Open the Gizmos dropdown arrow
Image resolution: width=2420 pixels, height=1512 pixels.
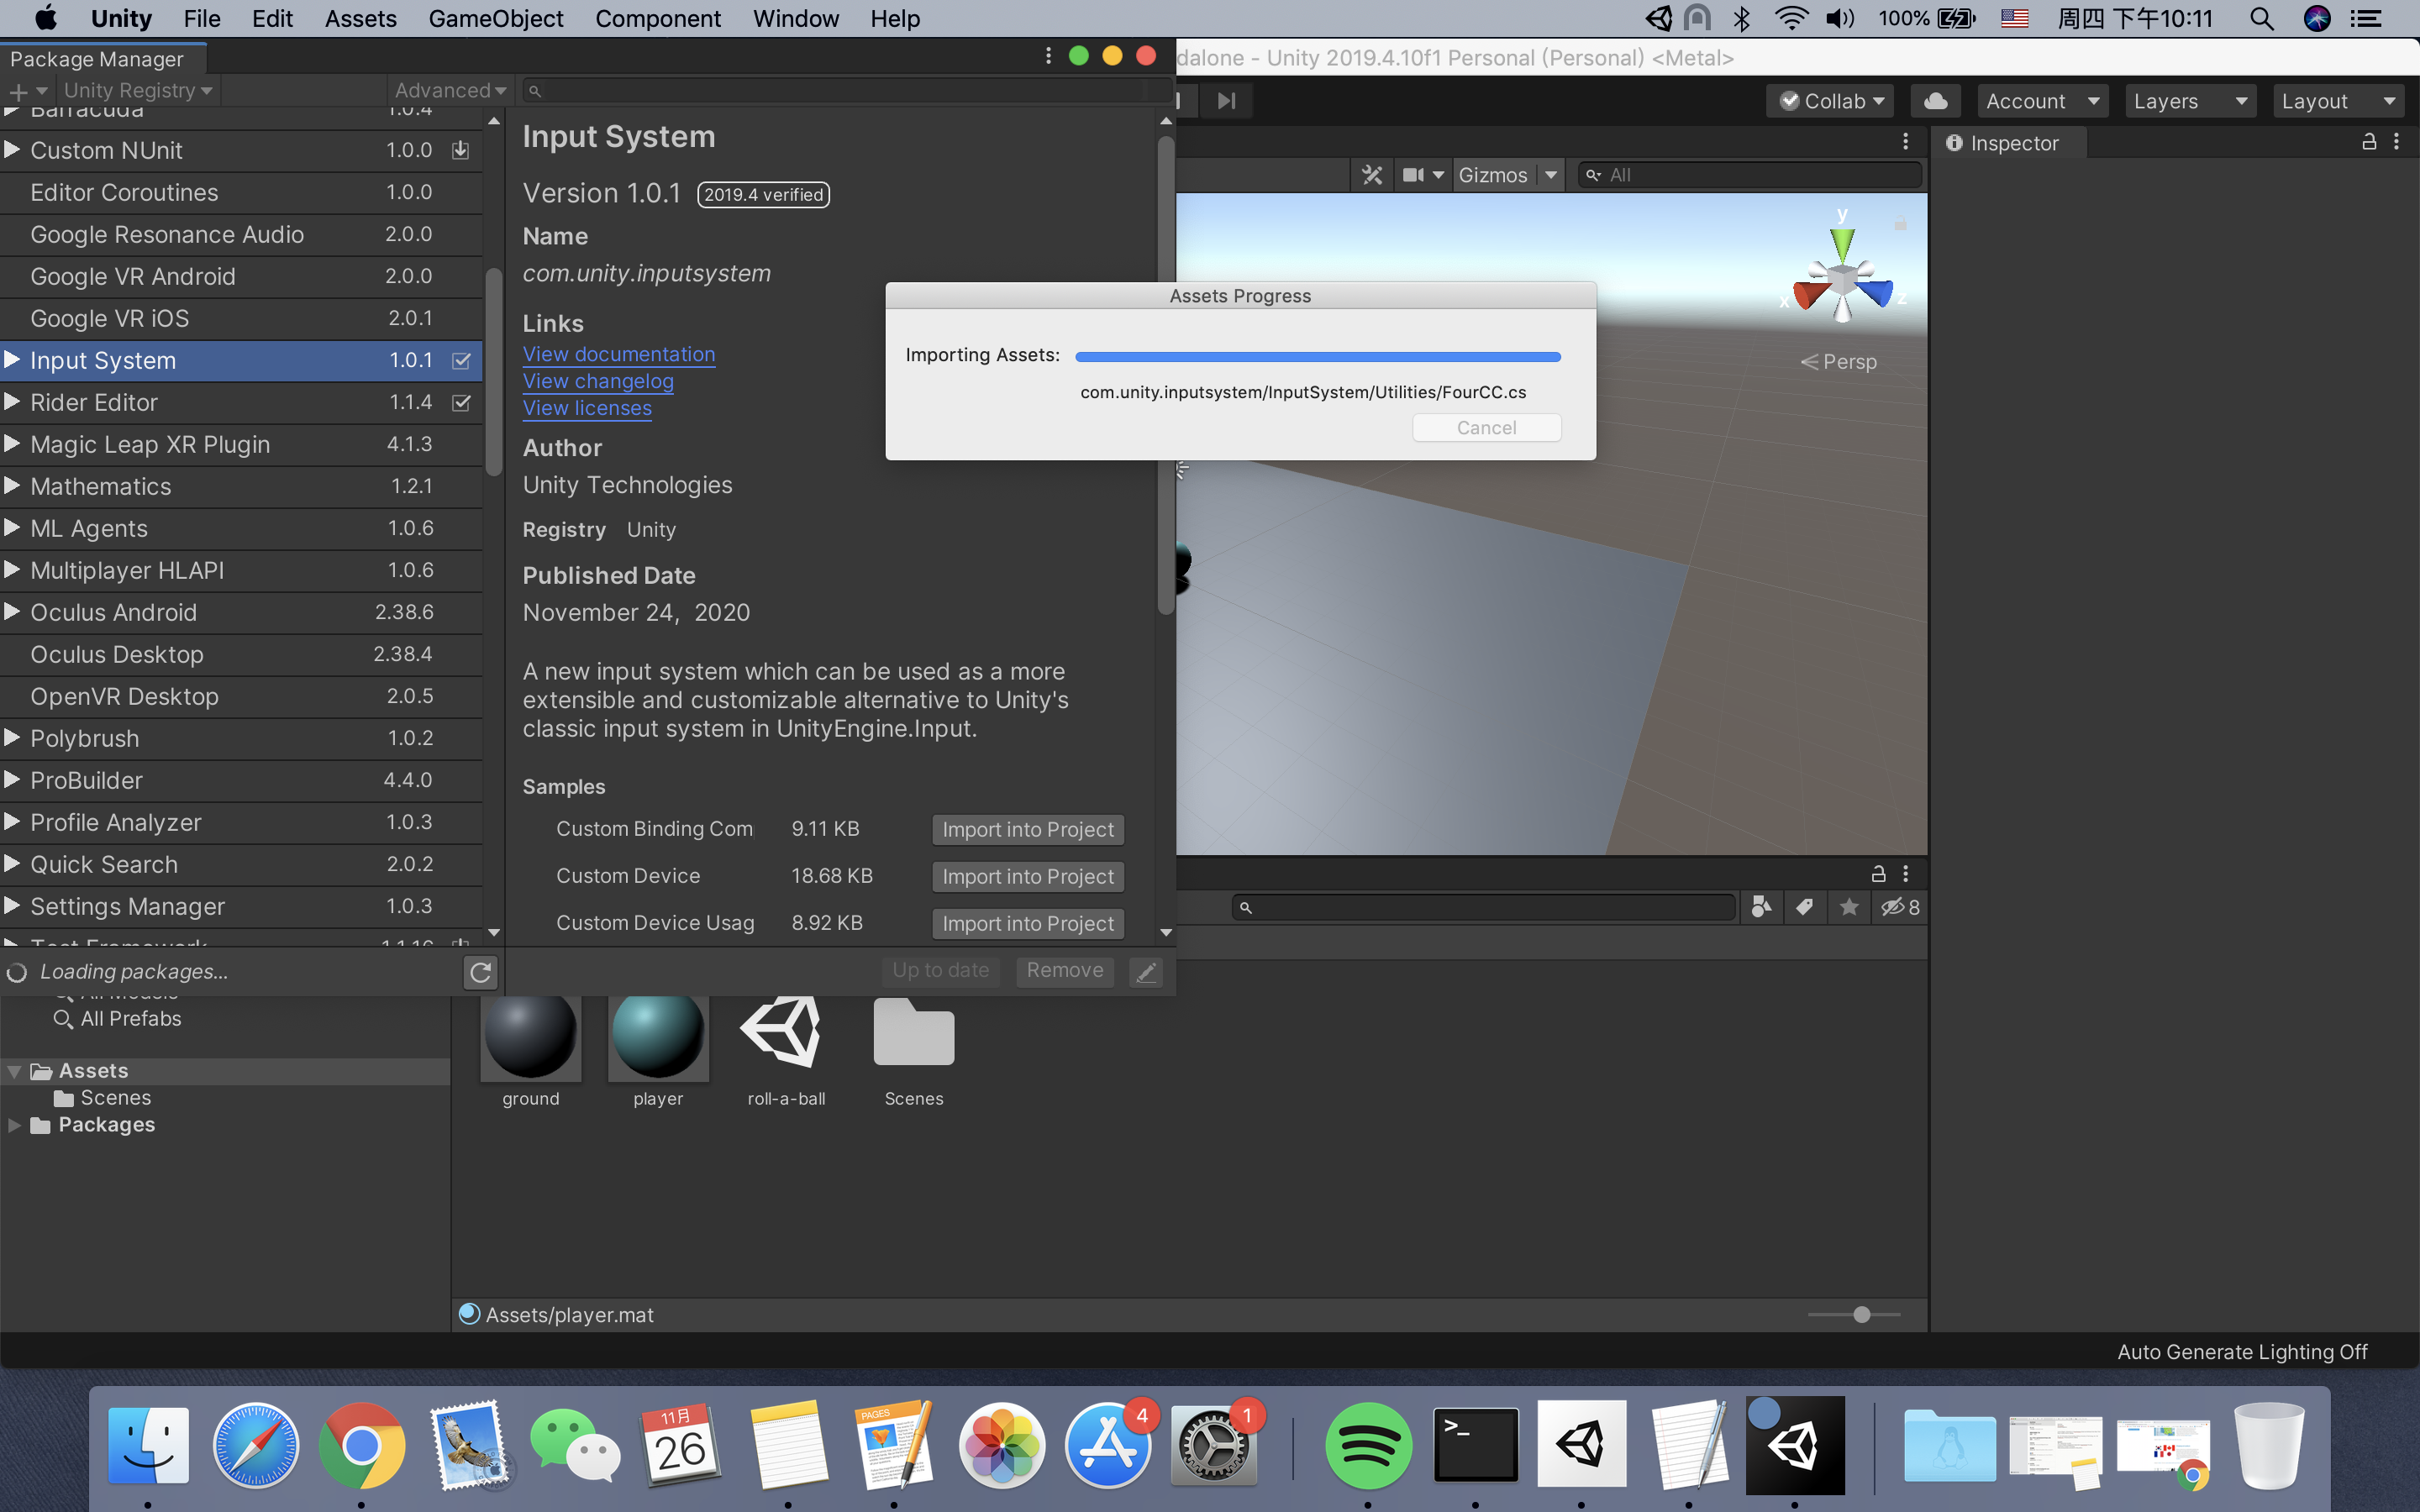1550,175
